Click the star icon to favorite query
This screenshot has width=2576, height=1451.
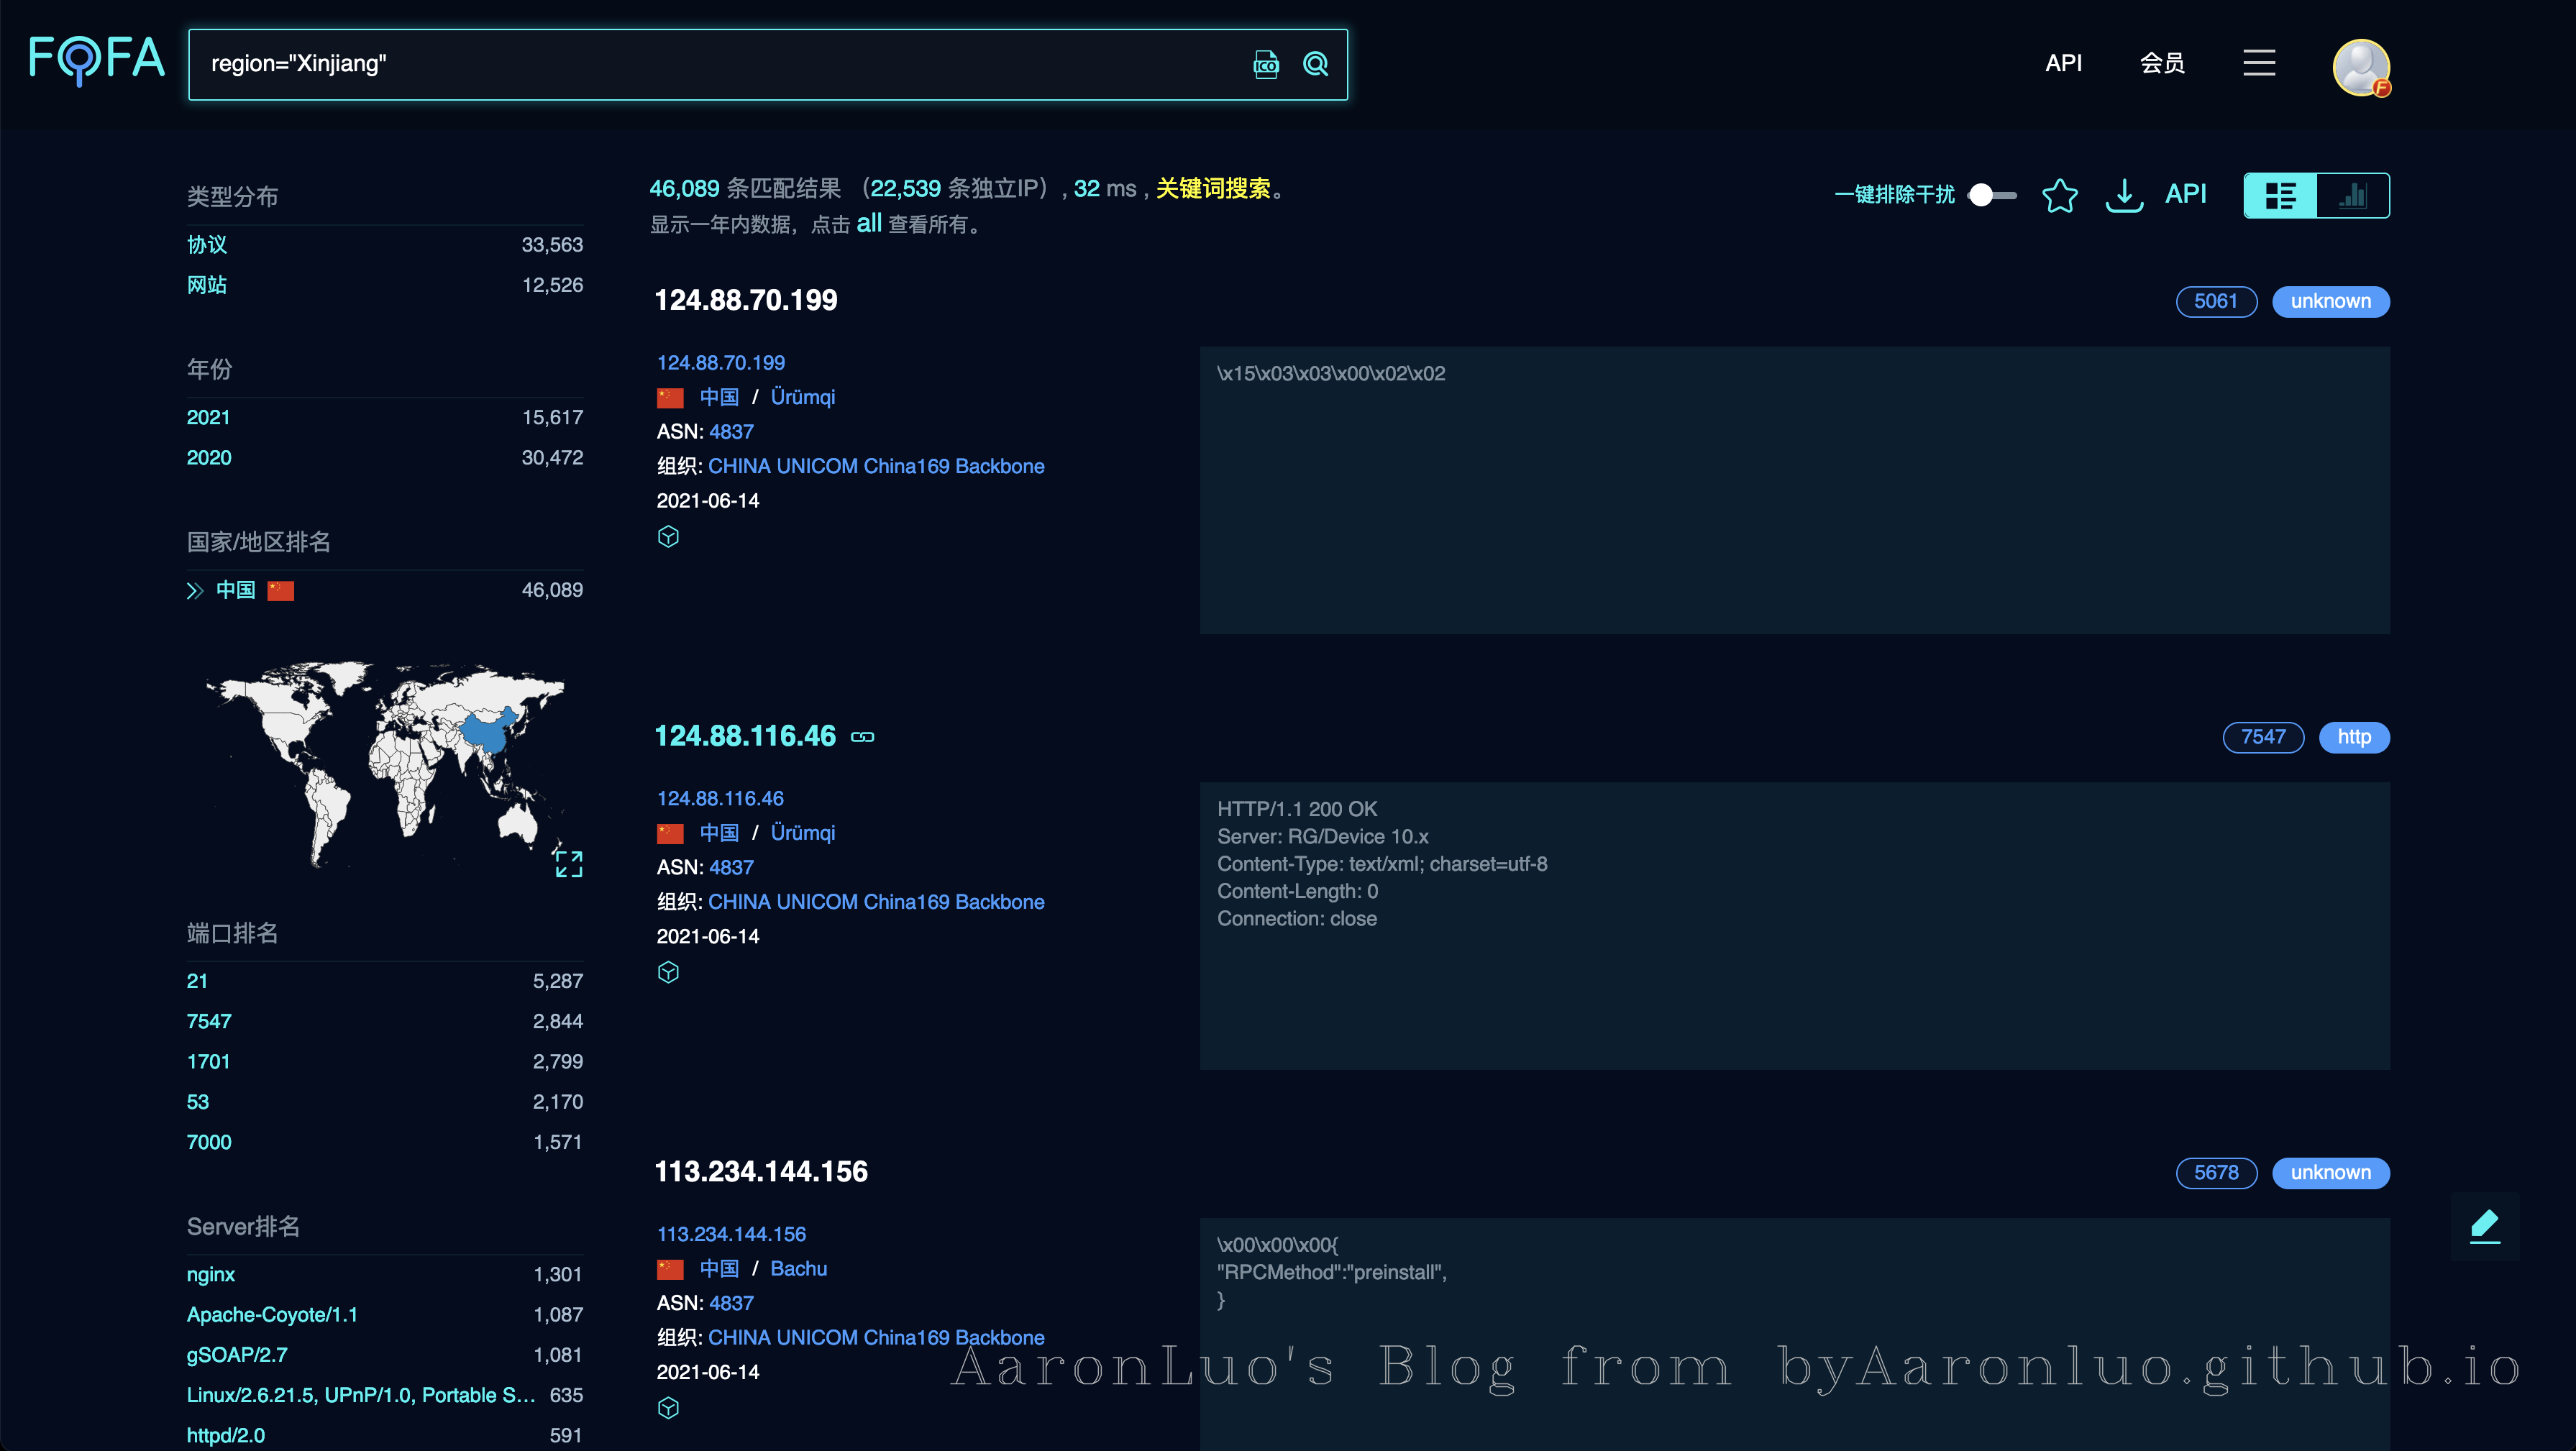(2059, 195)
